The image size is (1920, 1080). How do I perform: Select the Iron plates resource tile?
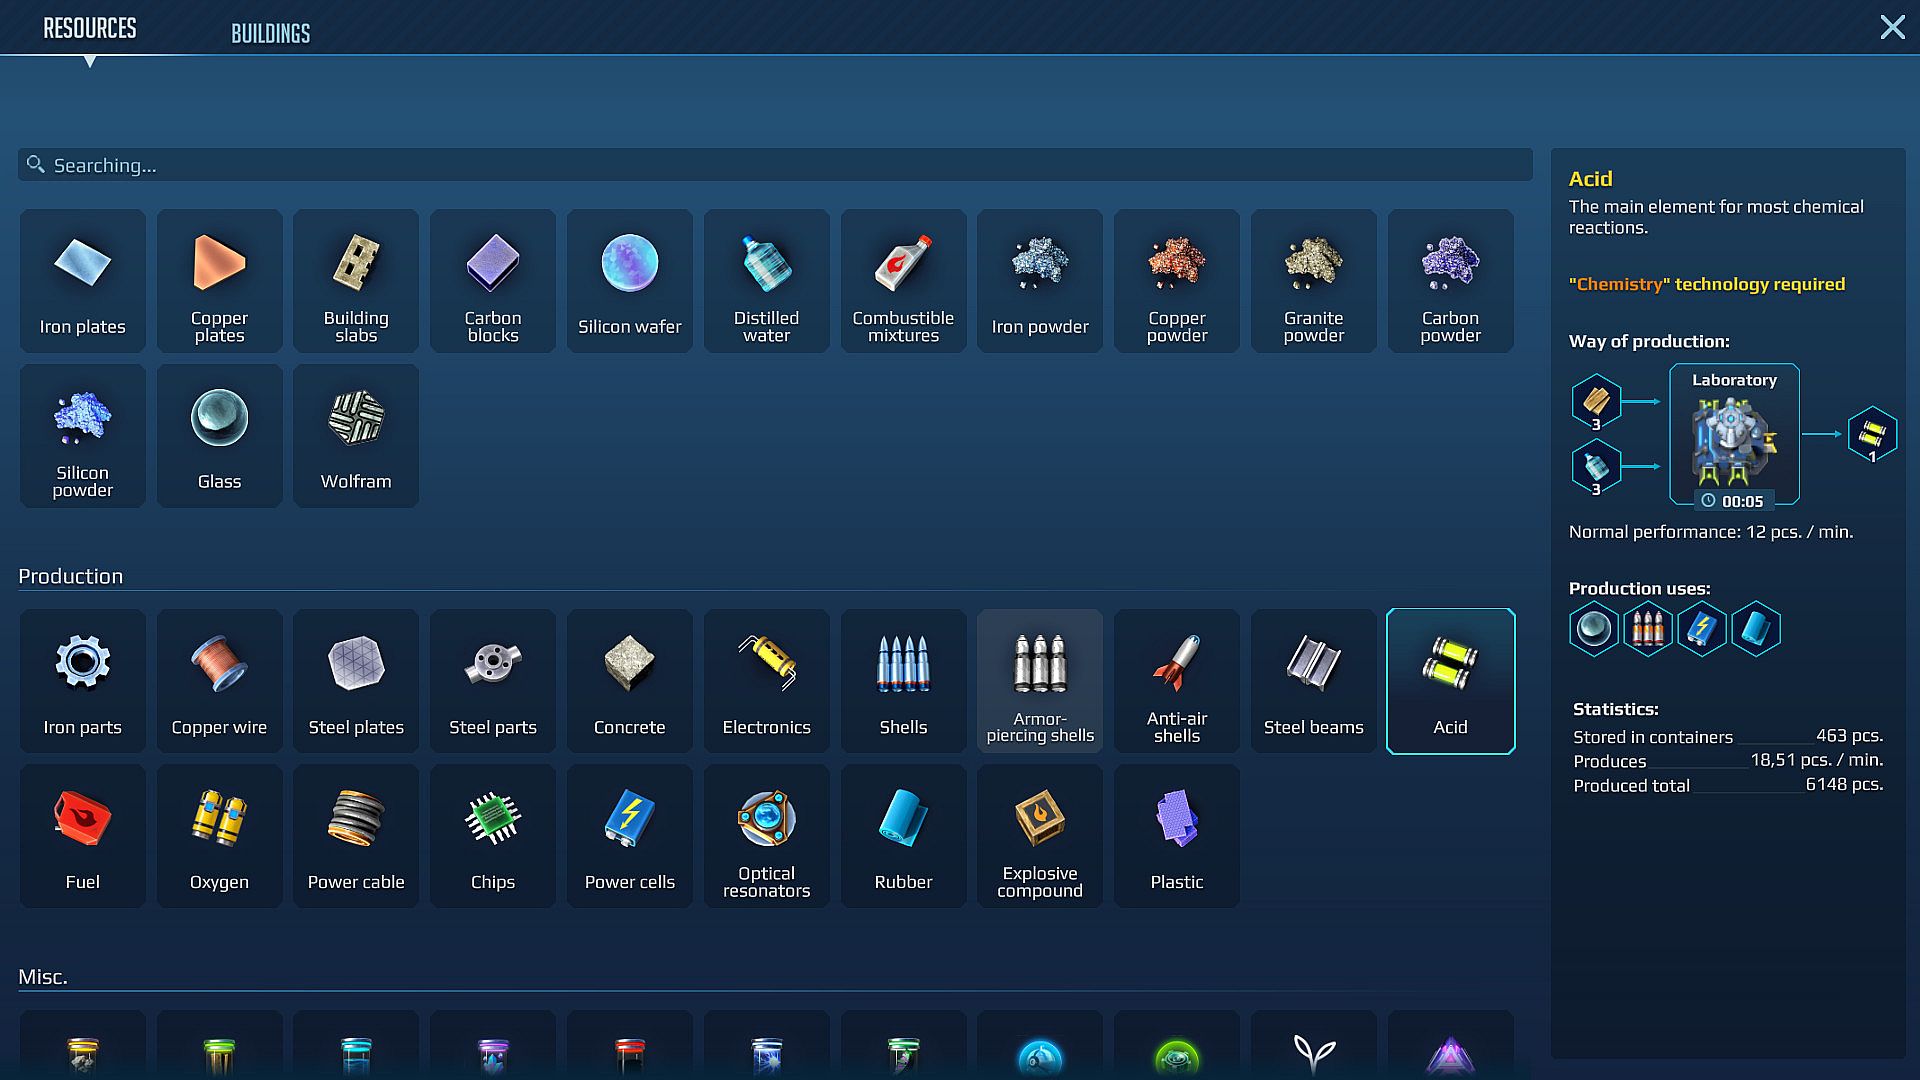pyautogui.click(x=82, y=281)
